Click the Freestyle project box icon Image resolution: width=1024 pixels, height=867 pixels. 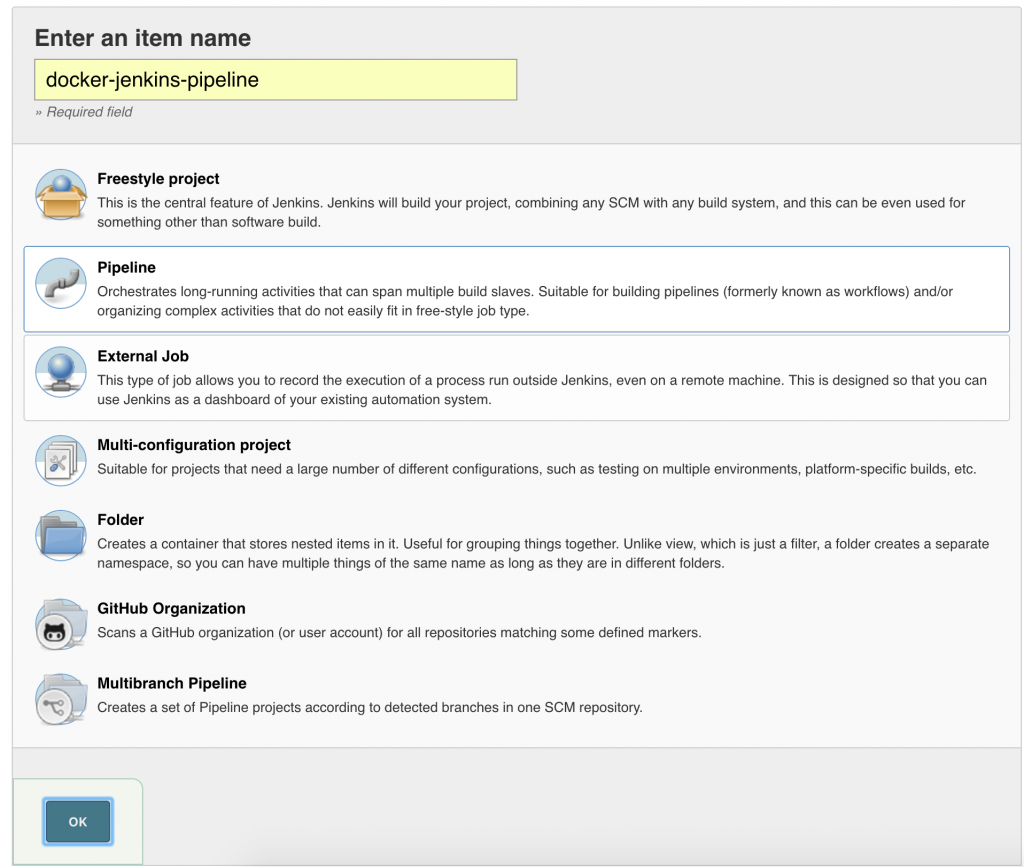(61, 195)
